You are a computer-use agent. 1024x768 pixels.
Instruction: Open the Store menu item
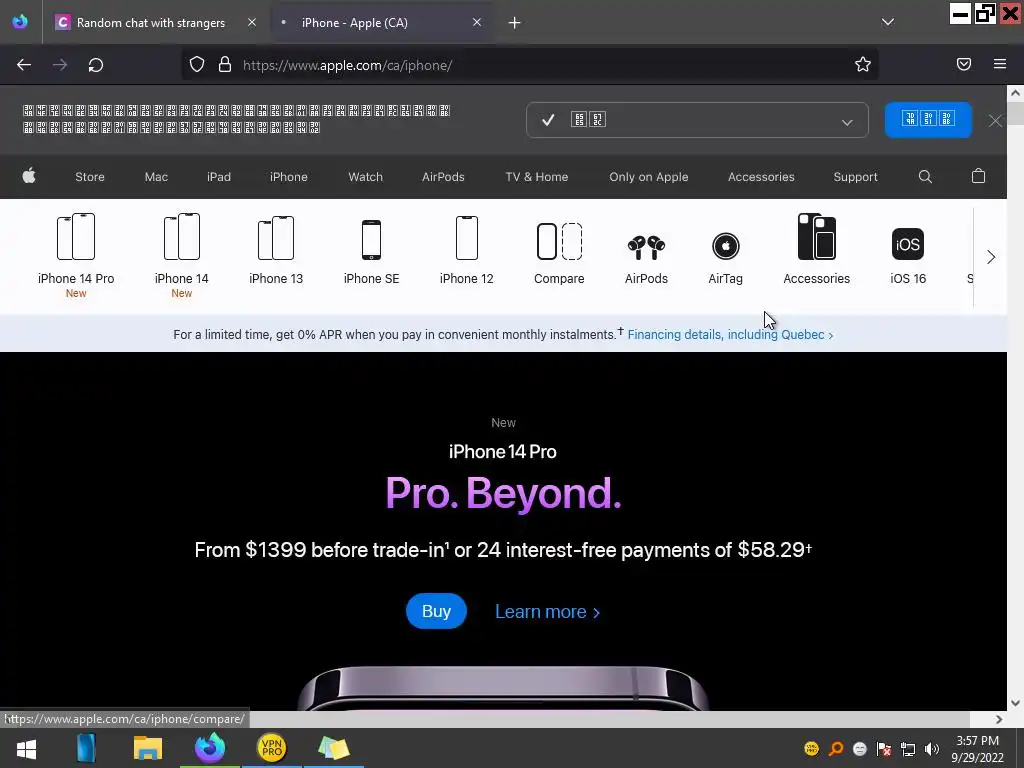pyautogui.click(x=89, y=177)
